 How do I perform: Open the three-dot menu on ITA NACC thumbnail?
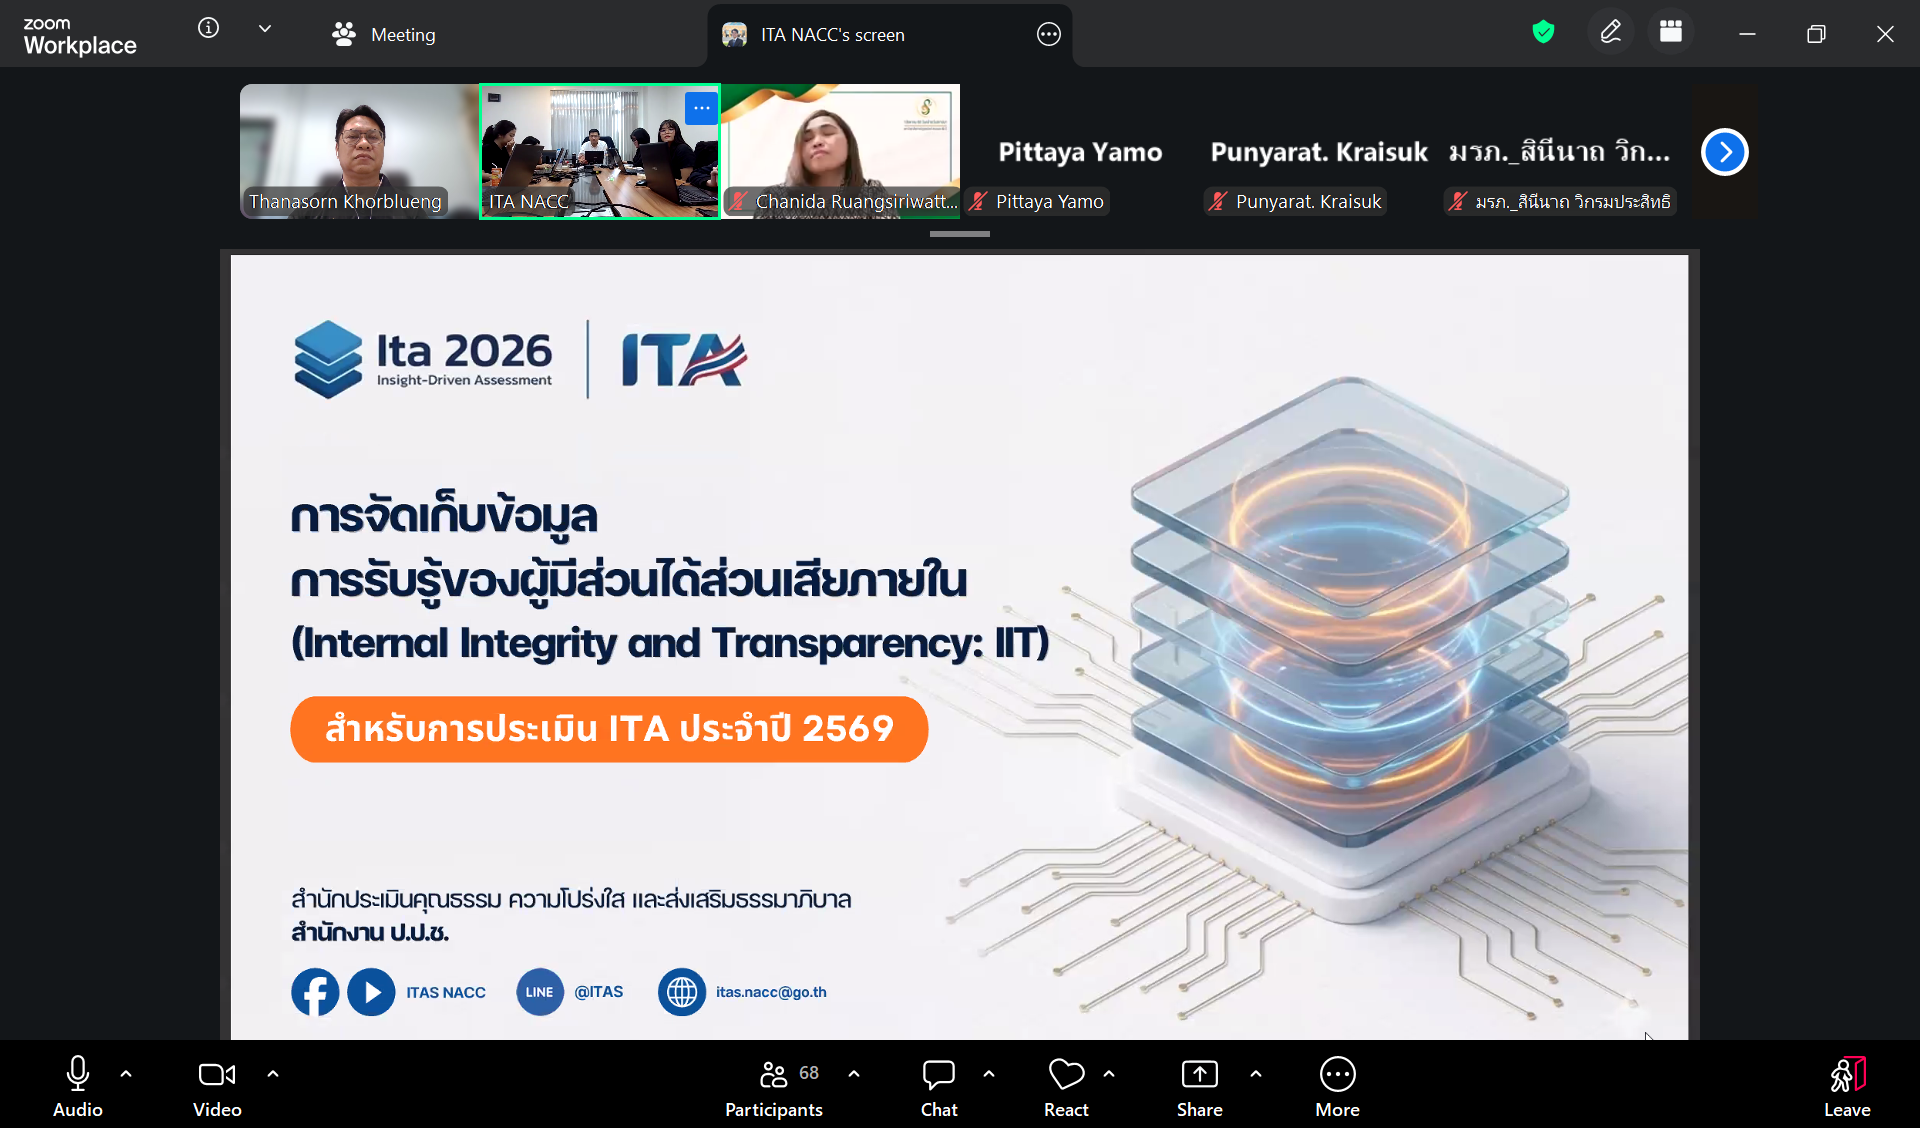tap(701, 108)
